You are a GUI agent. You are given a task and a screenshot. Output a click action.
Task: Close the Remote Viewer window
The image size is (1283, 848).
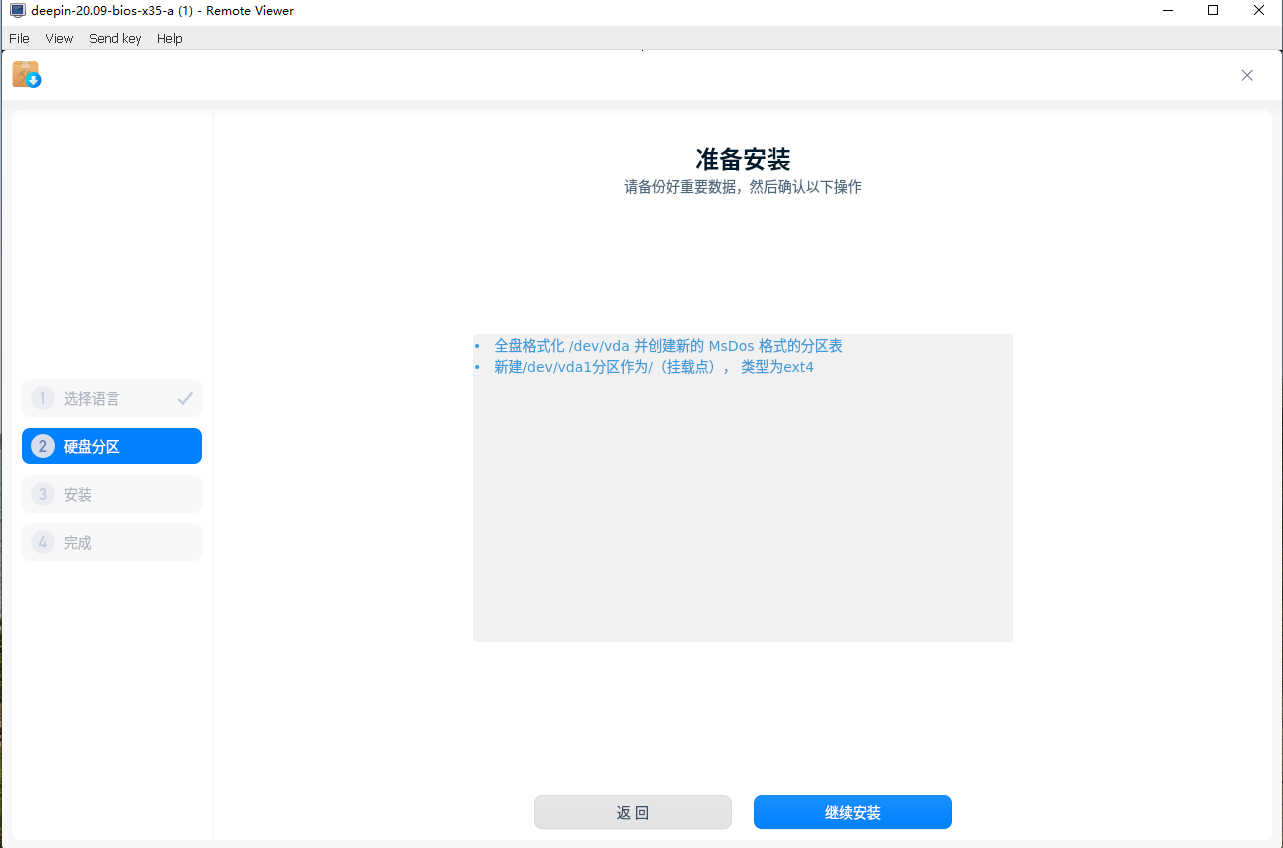1259,10
